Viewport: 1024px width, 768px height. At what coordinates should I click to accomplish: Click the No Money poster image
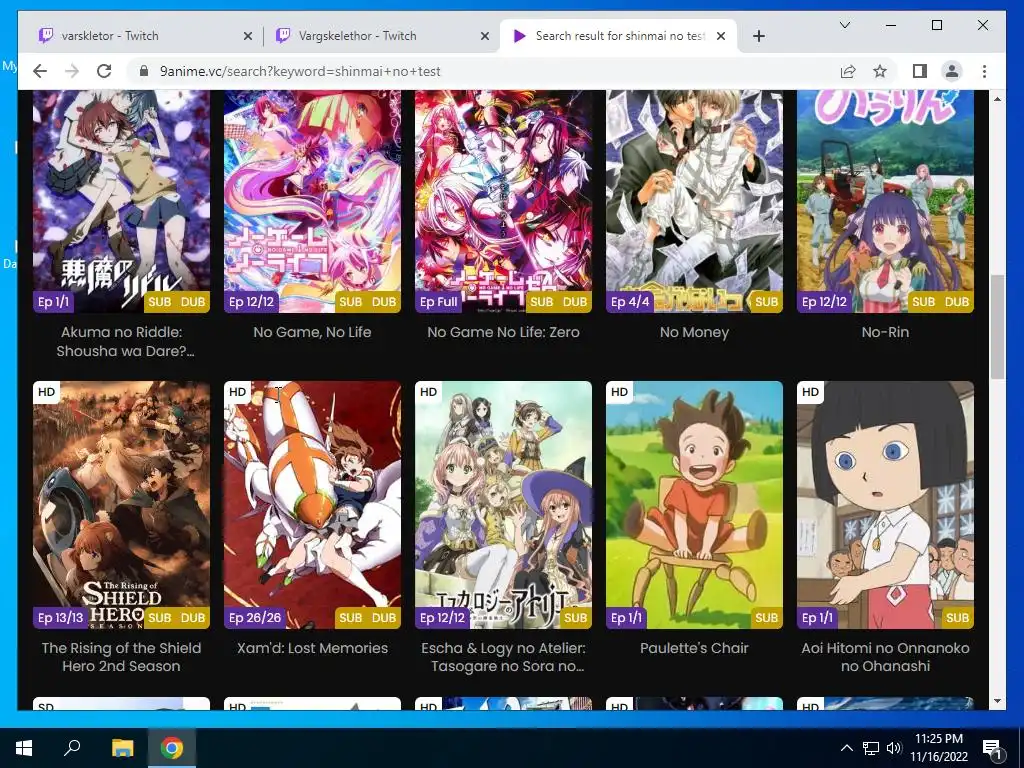click(694, 201)
